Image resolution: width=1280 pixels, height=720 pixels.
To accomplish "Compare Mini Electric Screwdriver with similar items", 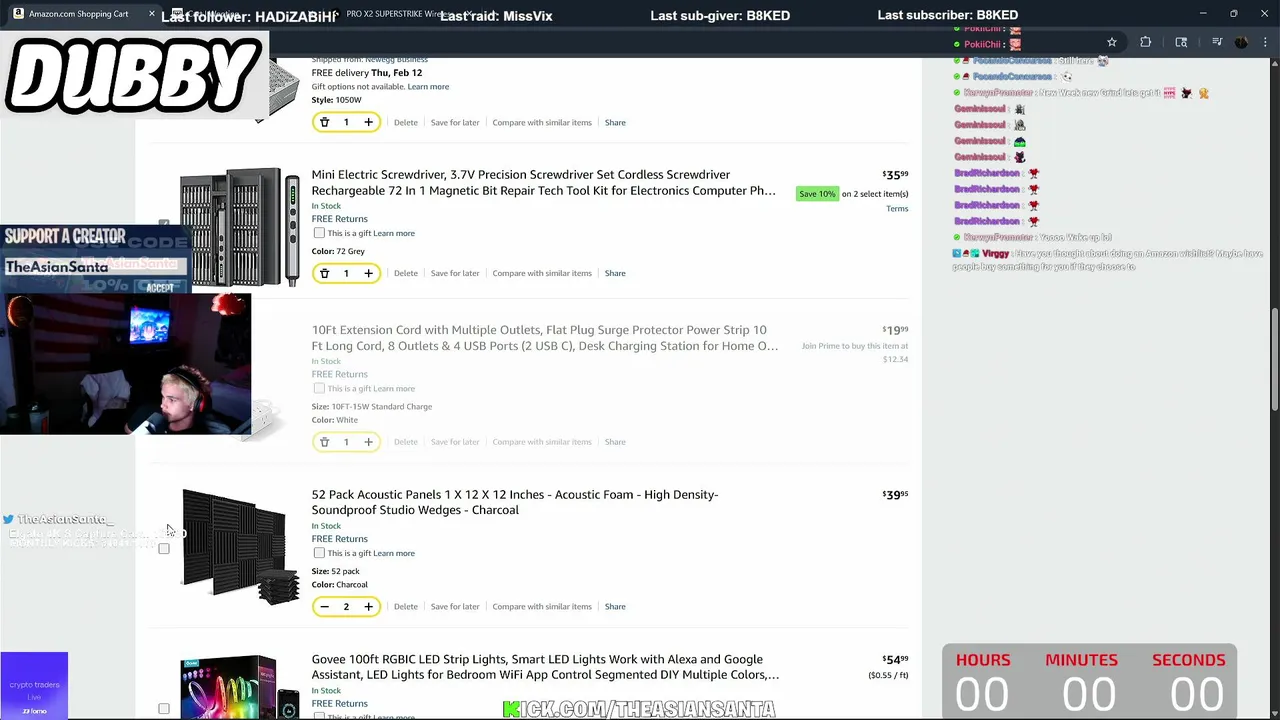I will click(542, 273).
